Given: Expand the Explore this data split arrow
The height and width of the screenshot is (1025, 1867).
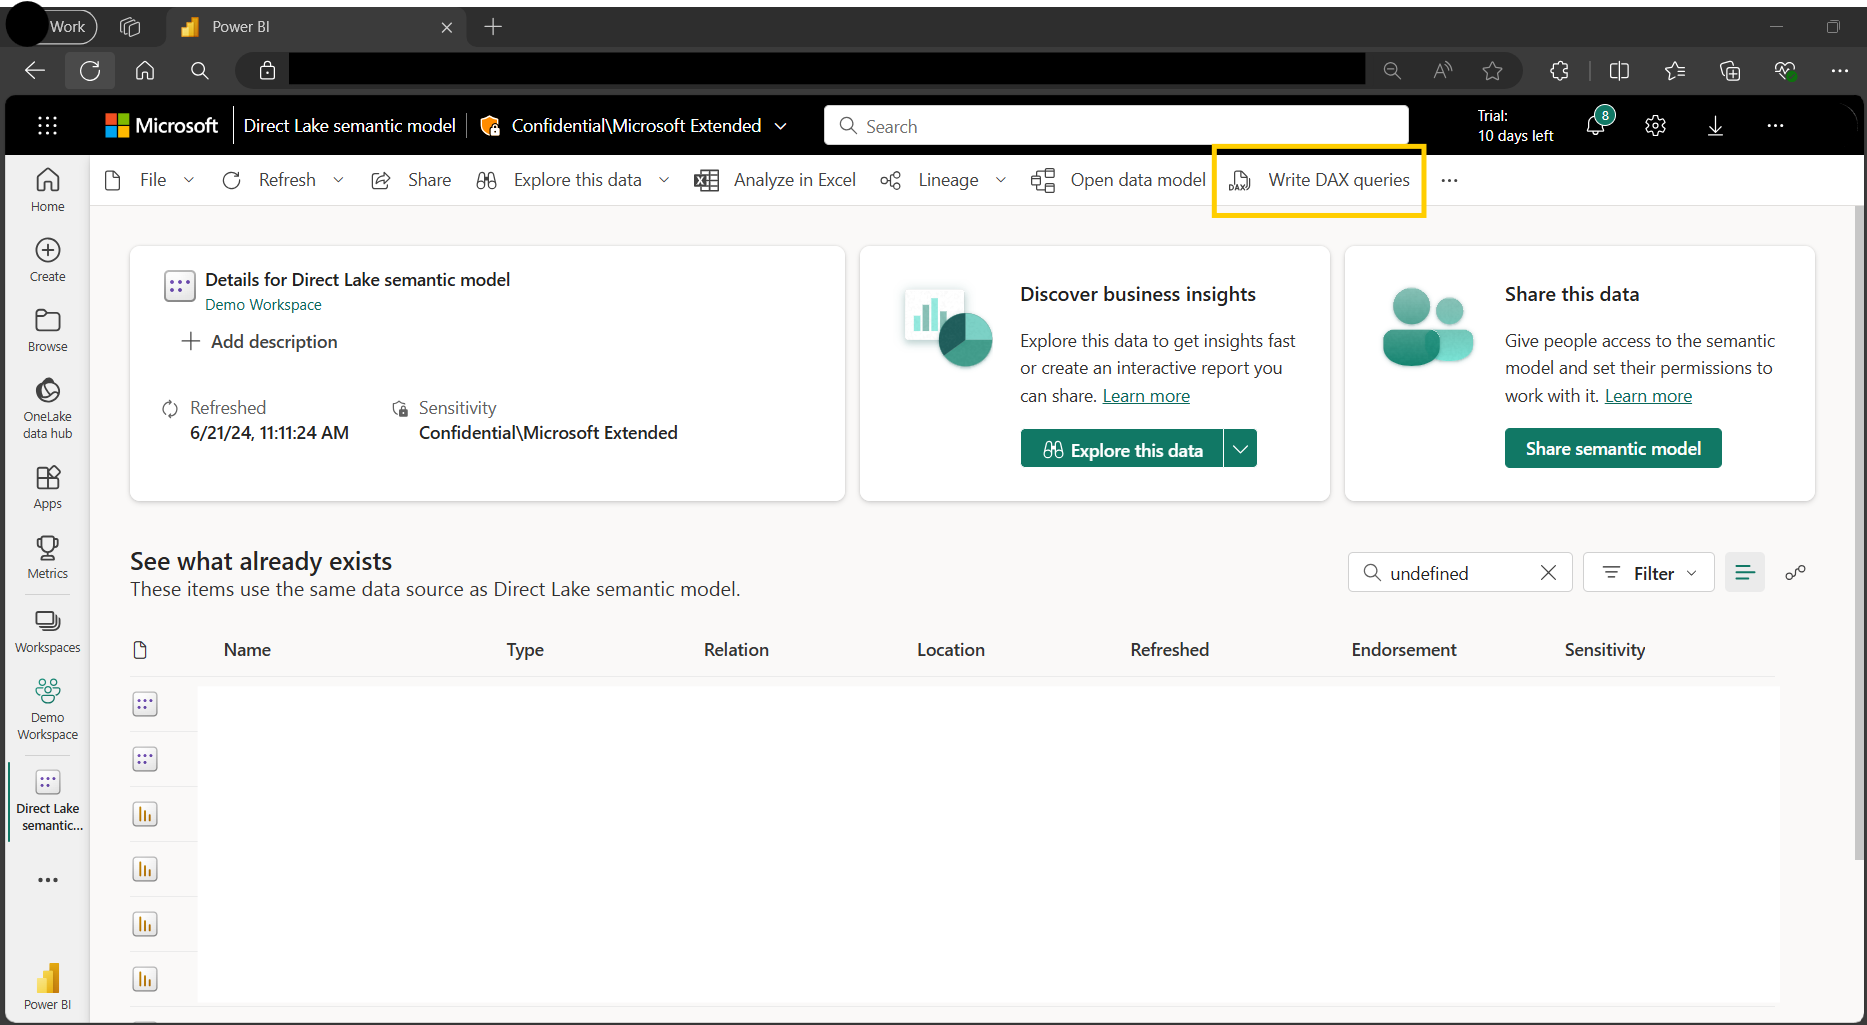Looking at the screenshot, I should pyautogui.click(x=1240, y=449).
